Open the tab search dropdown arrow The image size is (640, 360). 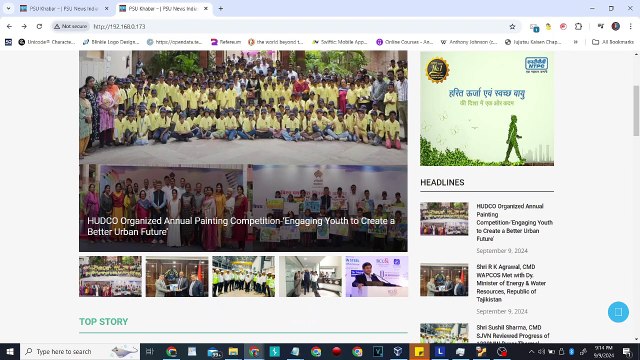pyautogui.click(x=8, y=9)
